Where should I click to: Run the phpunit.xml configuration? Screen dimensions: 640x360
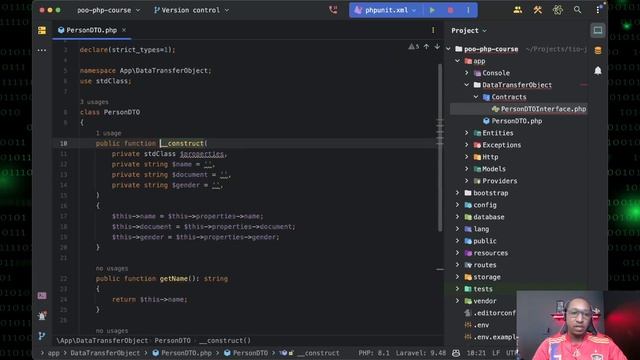(x=432, y=10)
